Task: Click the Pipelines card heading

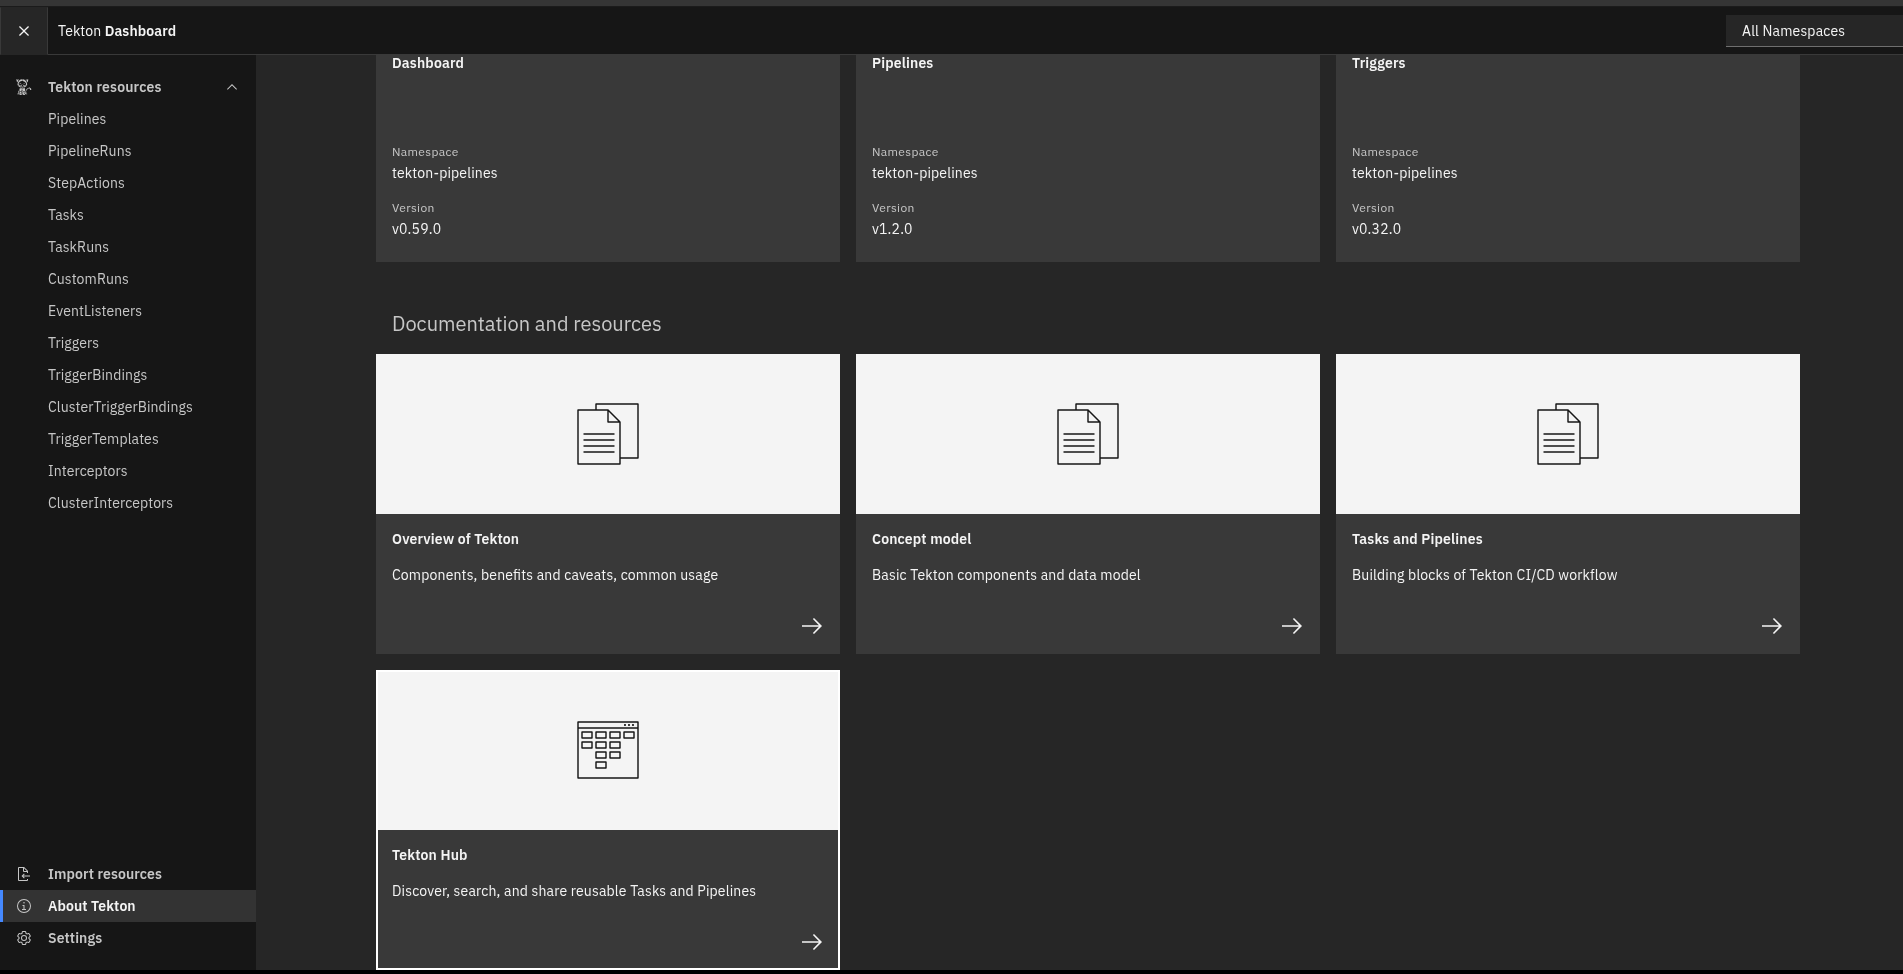Action: (902, 63)
